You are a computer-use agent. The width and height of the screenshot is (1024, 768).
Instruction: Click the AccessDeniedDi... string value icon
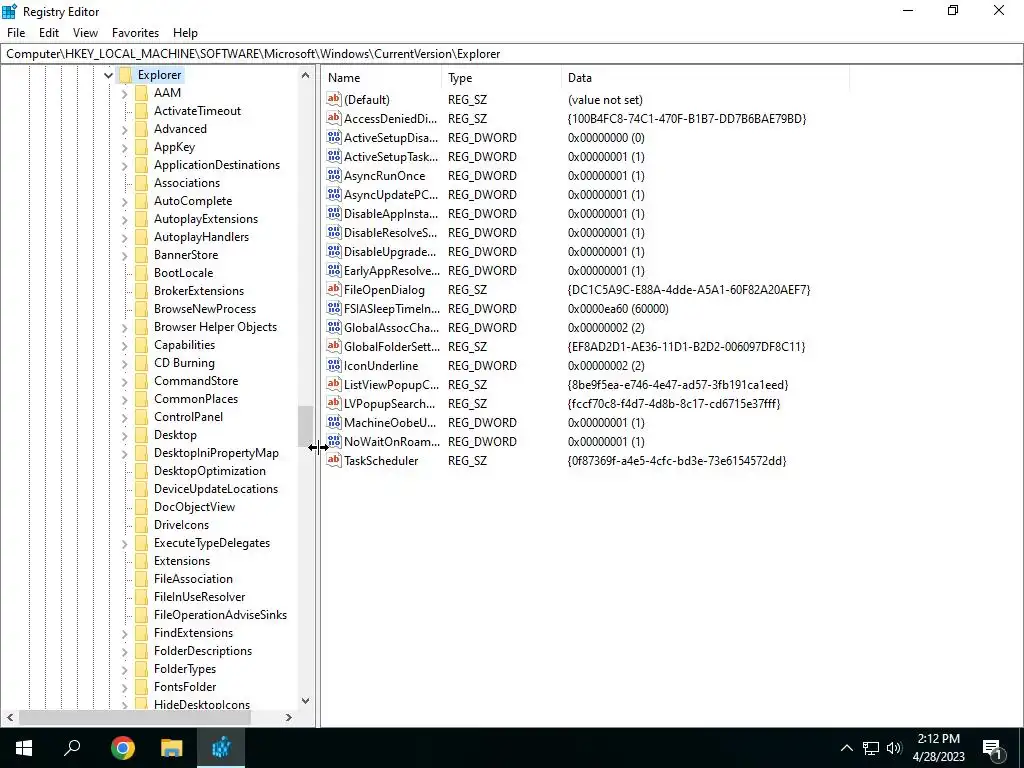click(334, 118)
